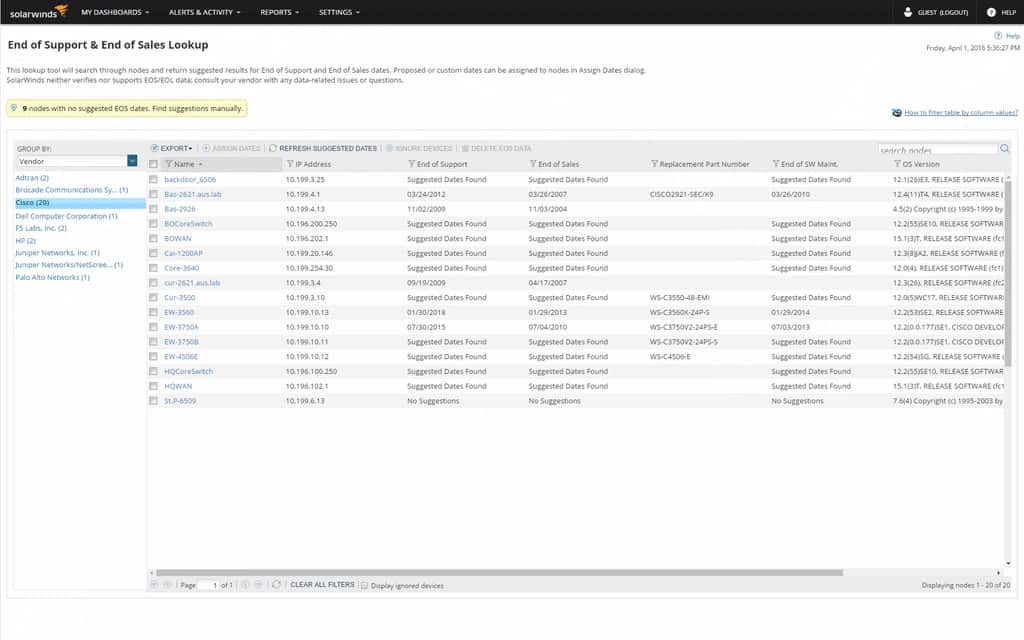Click the SolarWinds logo

tap(35, 12)
